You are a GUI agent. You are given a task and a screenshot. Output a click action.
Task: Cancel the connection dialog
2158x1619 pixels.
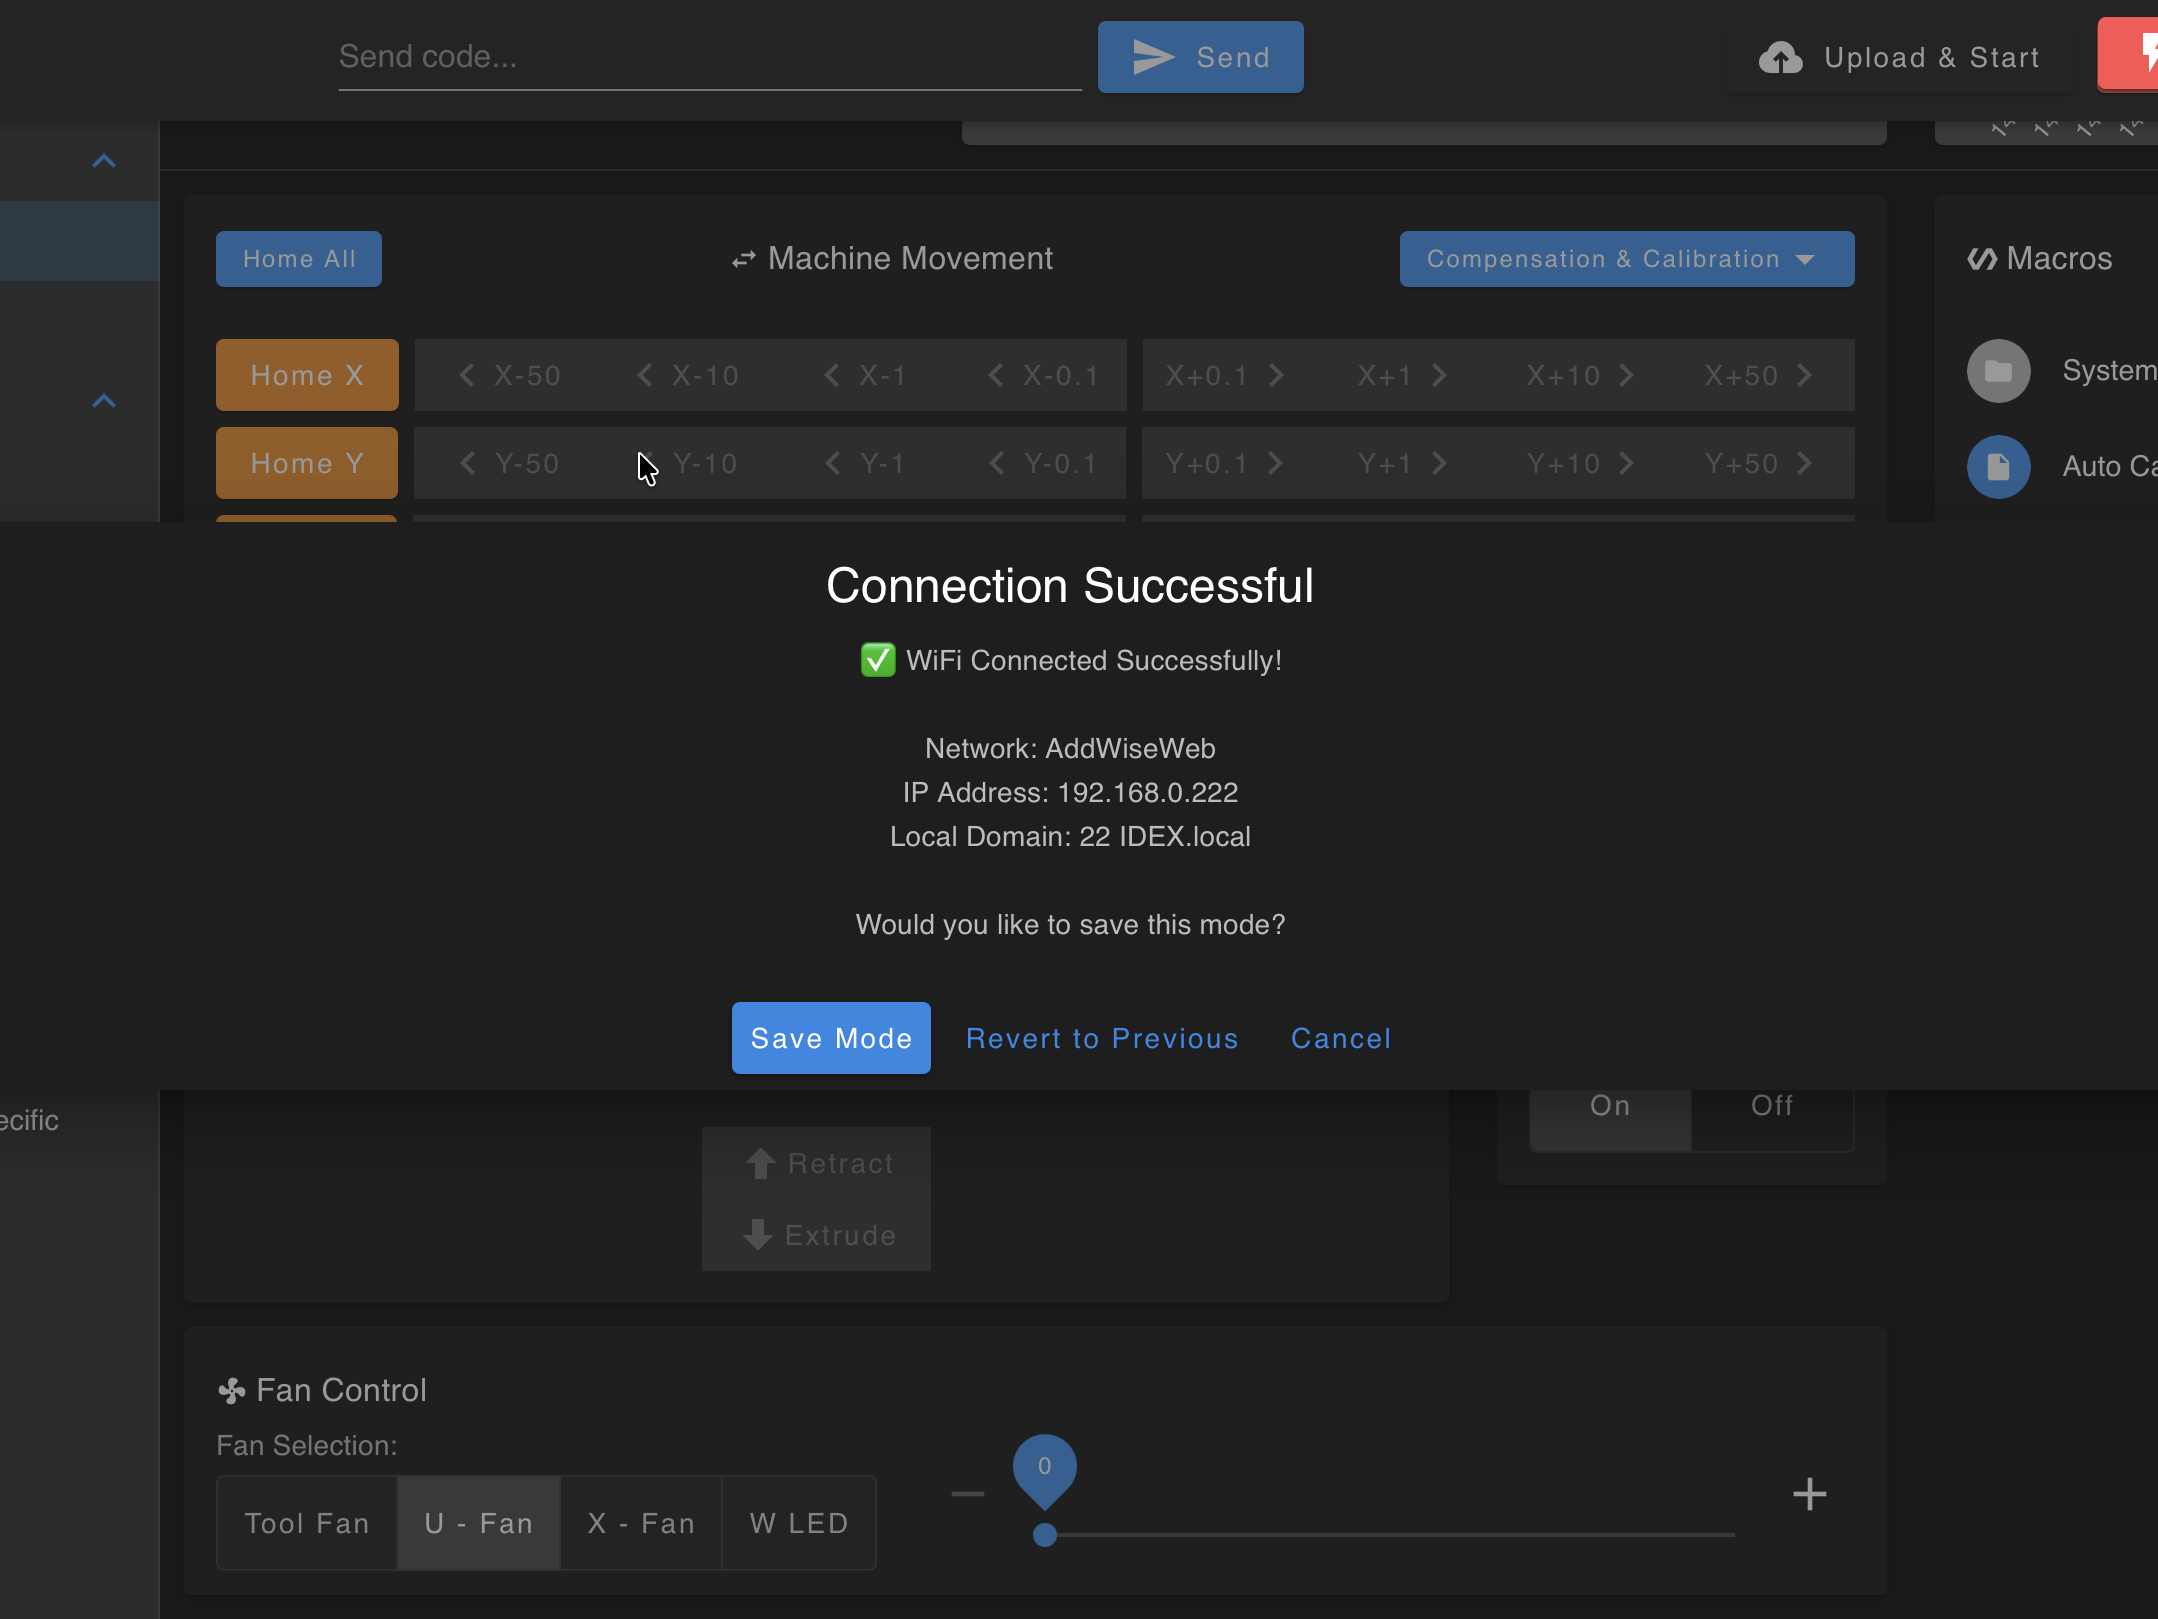(1341, 1038)
